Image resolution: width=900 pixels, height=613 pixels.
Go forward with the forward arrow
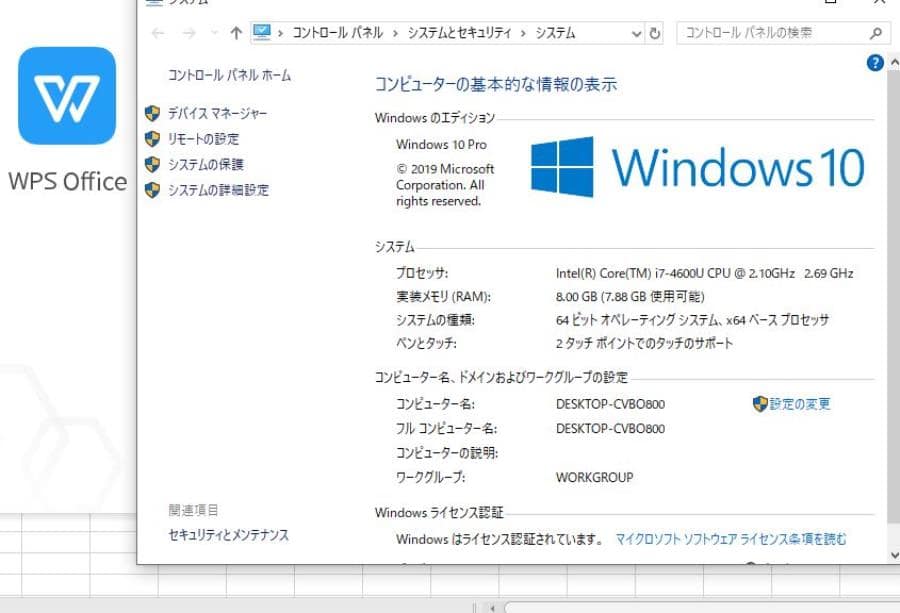tap(189, 33)
